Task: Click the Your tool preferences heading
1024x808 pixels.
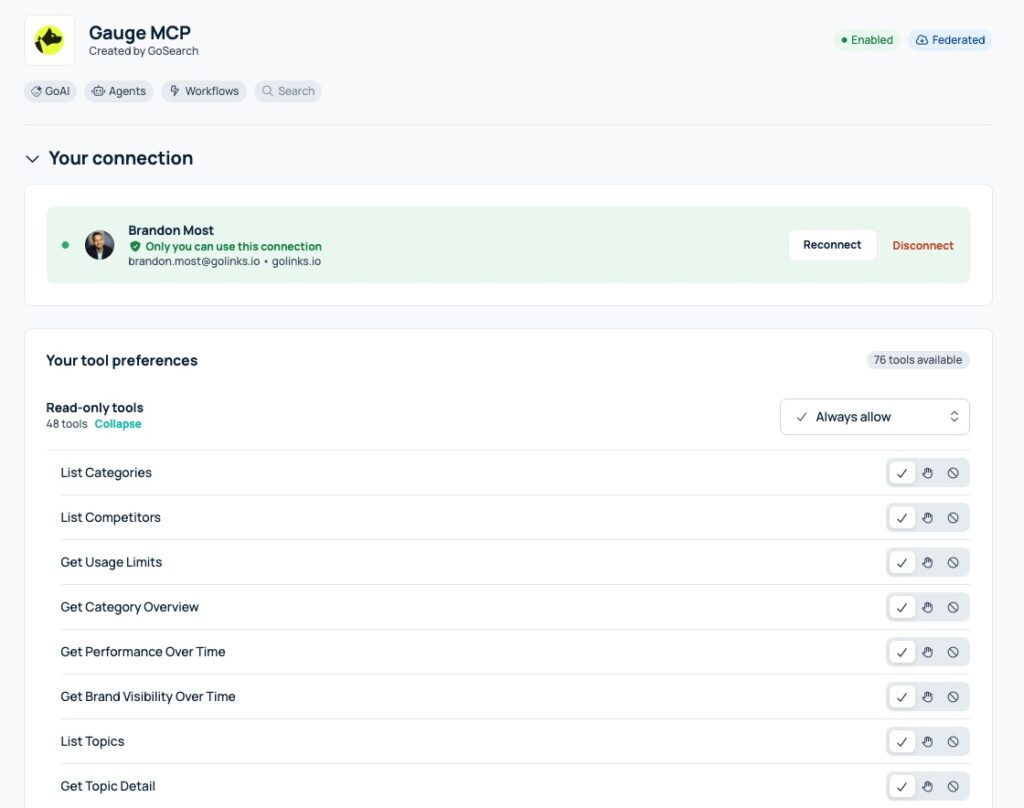Action: [x=121, y=361]
